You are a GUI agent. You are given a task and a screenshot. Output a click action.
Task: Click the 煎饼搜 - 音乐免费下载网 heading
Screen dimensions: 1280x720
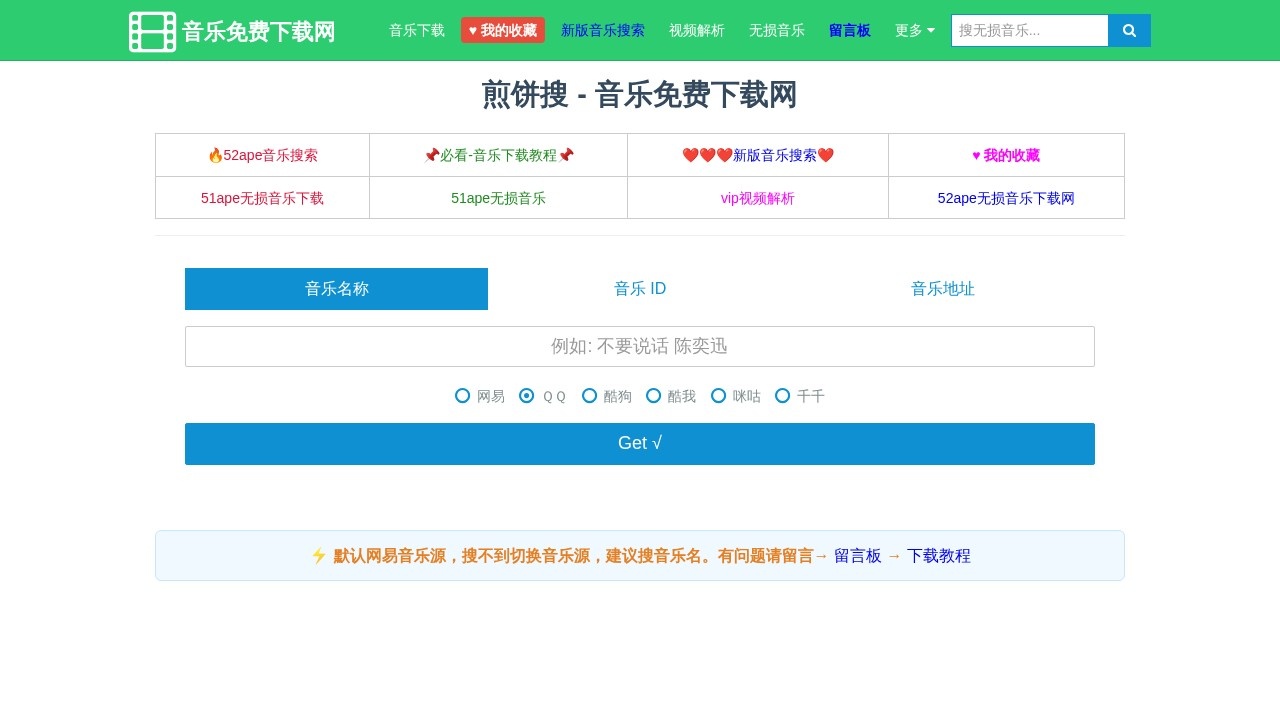pyautogui.click(x=640, y=95)
